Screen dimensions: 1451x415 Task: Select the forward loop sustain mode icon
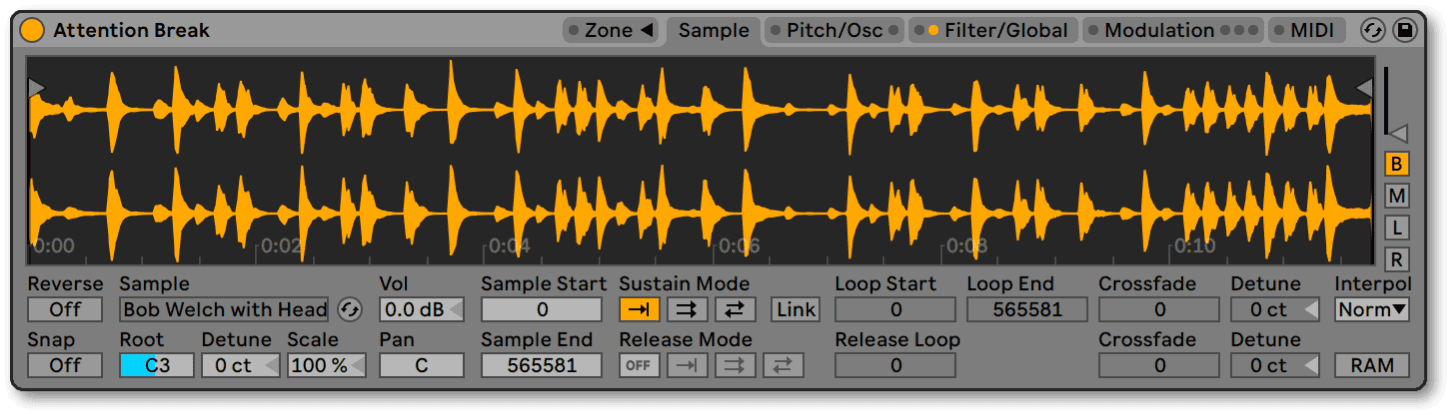(687, 310)
